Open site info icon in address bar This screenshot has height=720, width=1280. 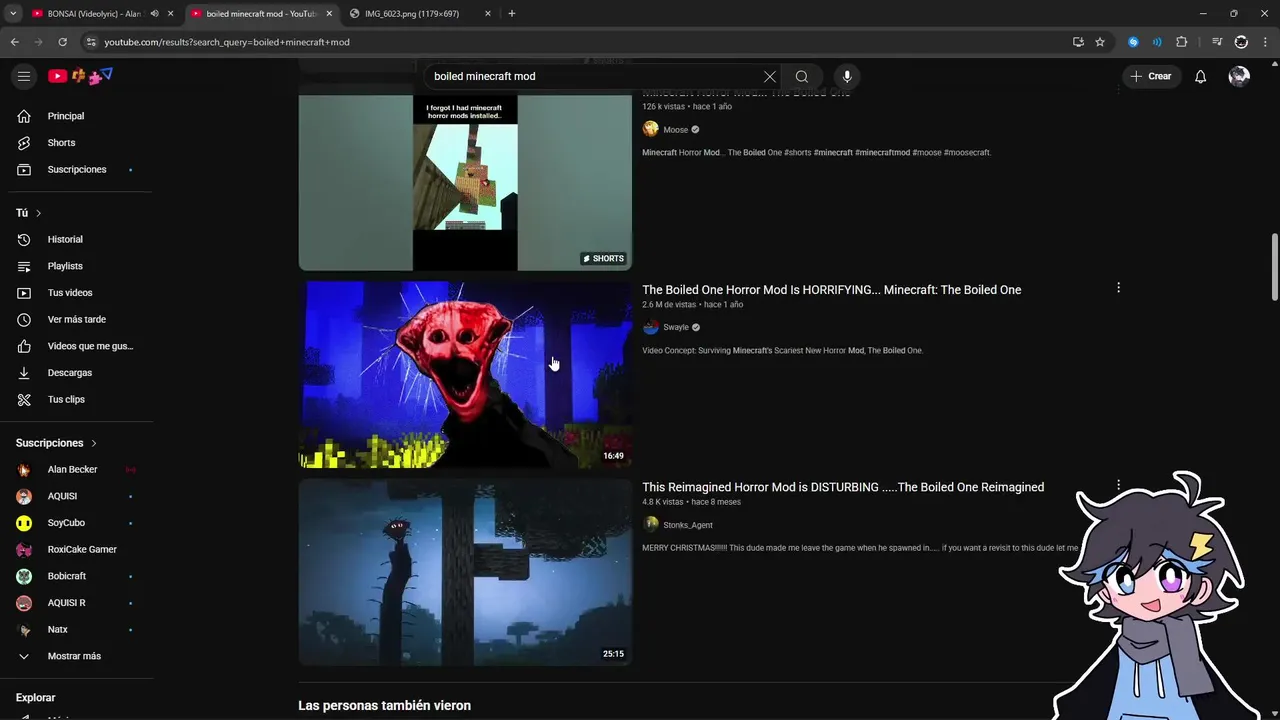click(90, 42)
